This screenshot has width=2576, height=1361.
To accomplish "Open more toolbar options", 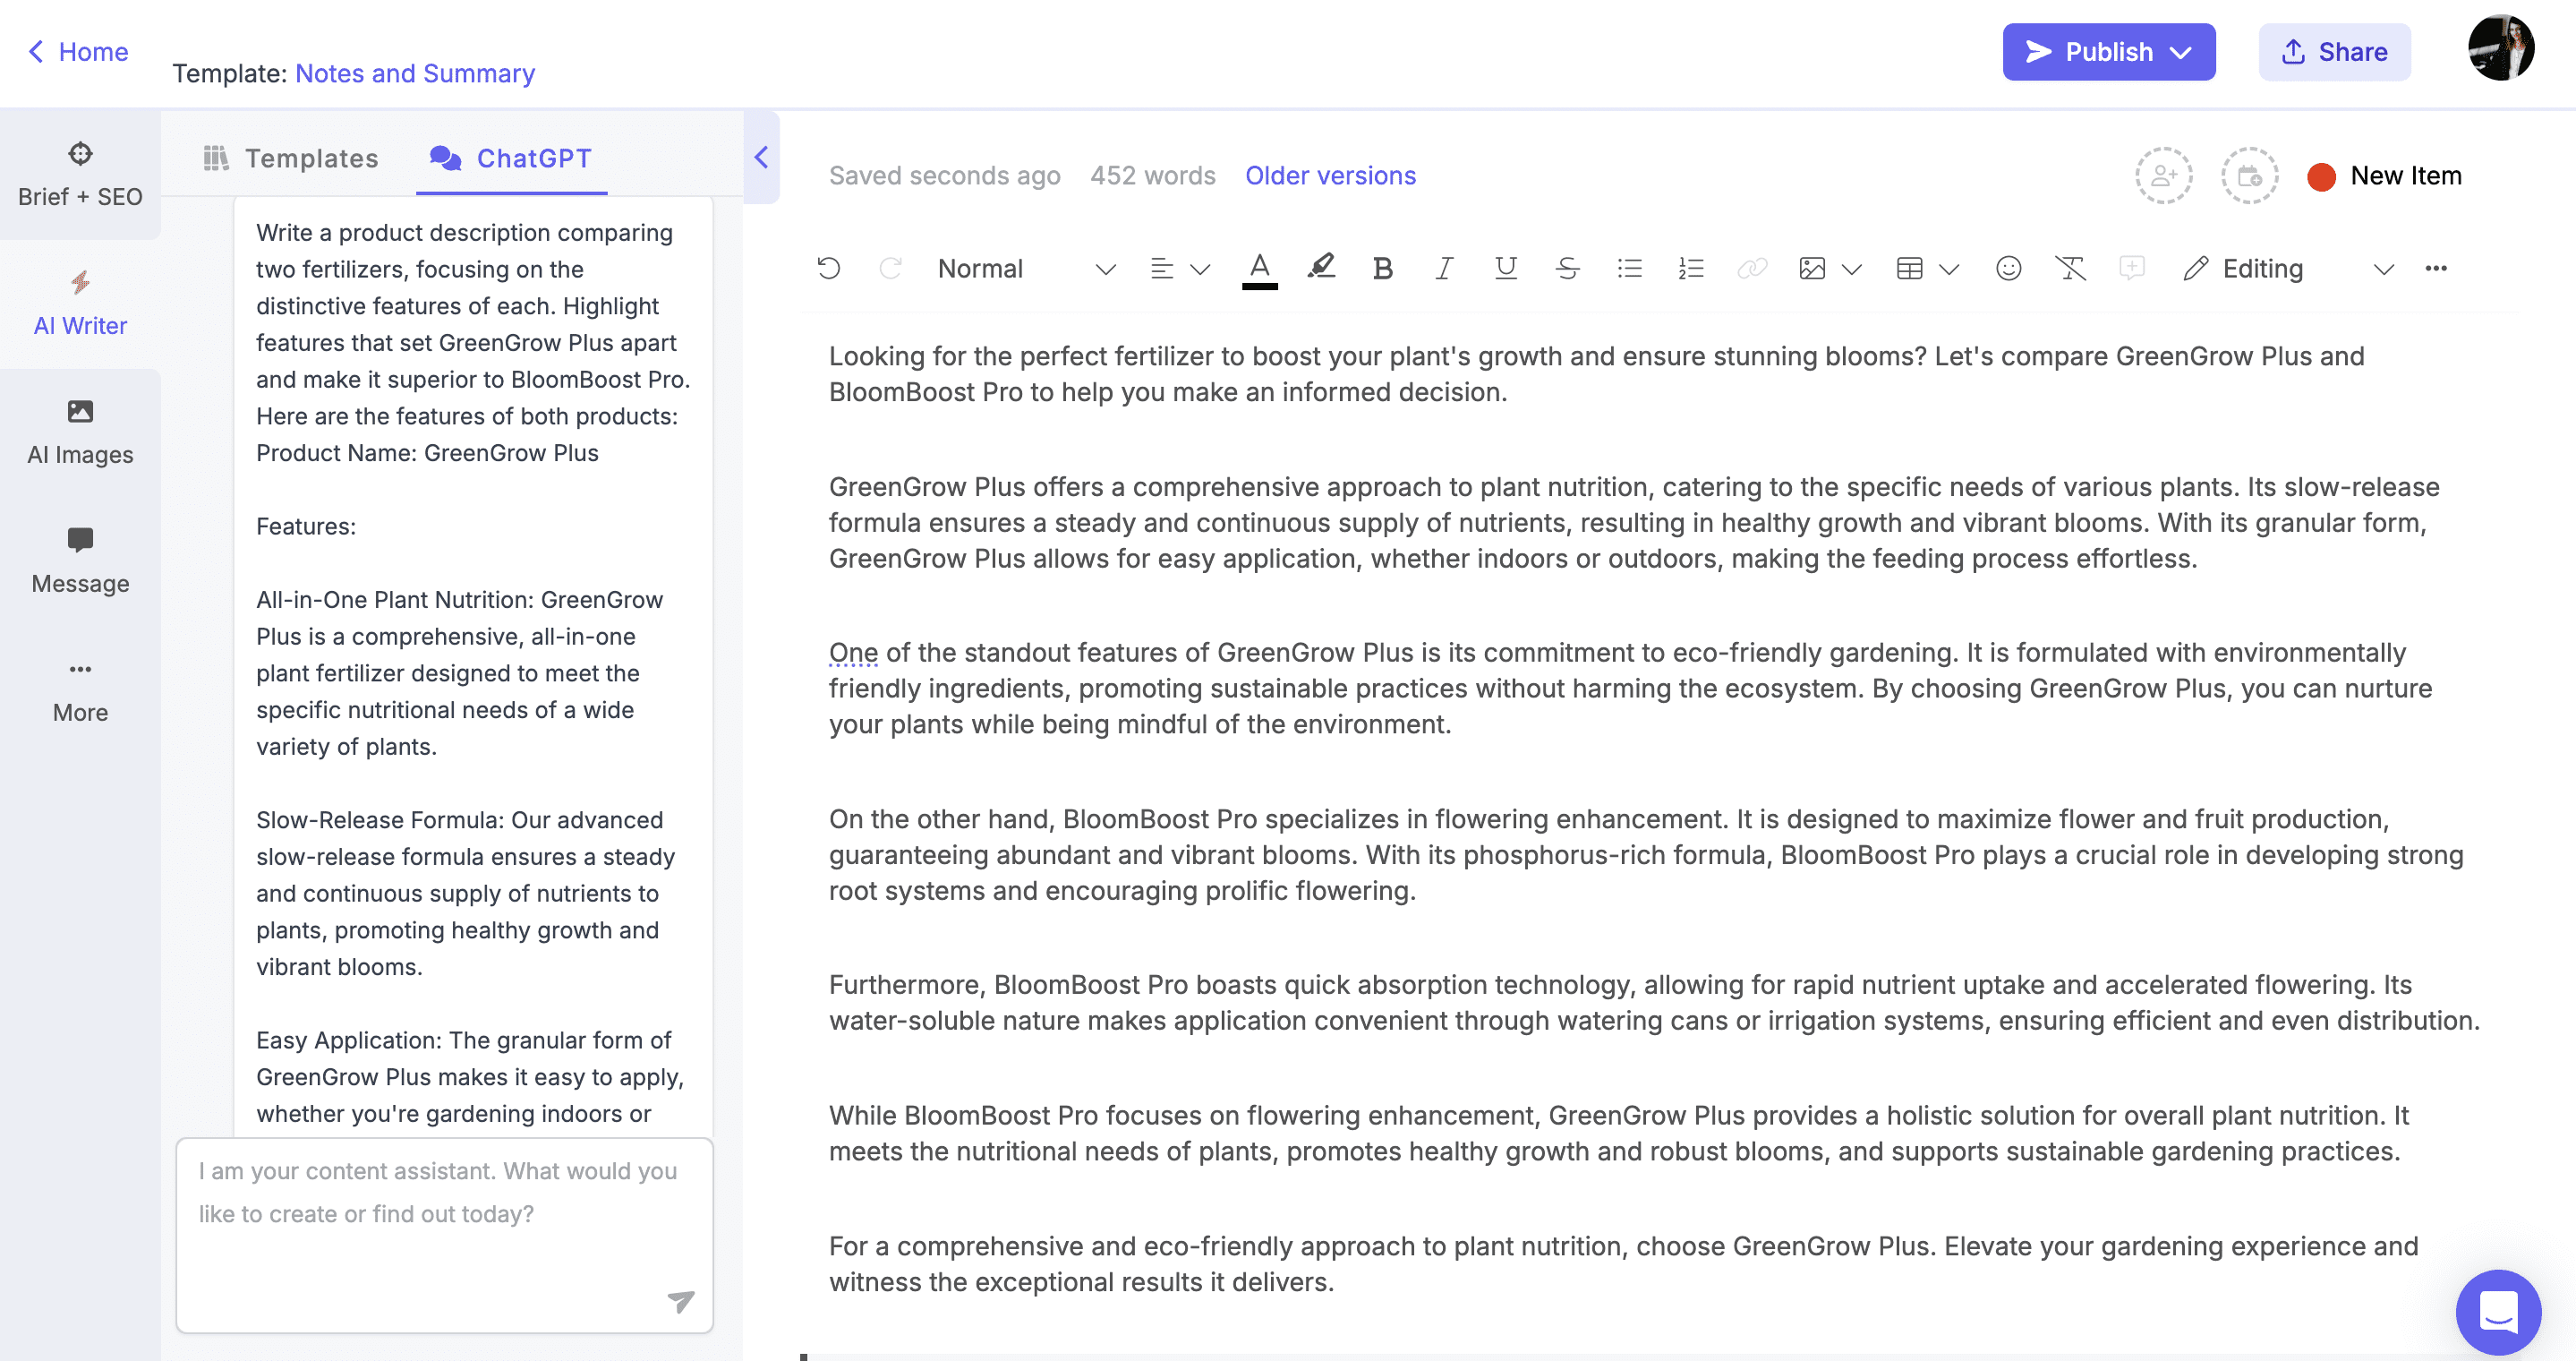I will click(x=2436, y=268).
